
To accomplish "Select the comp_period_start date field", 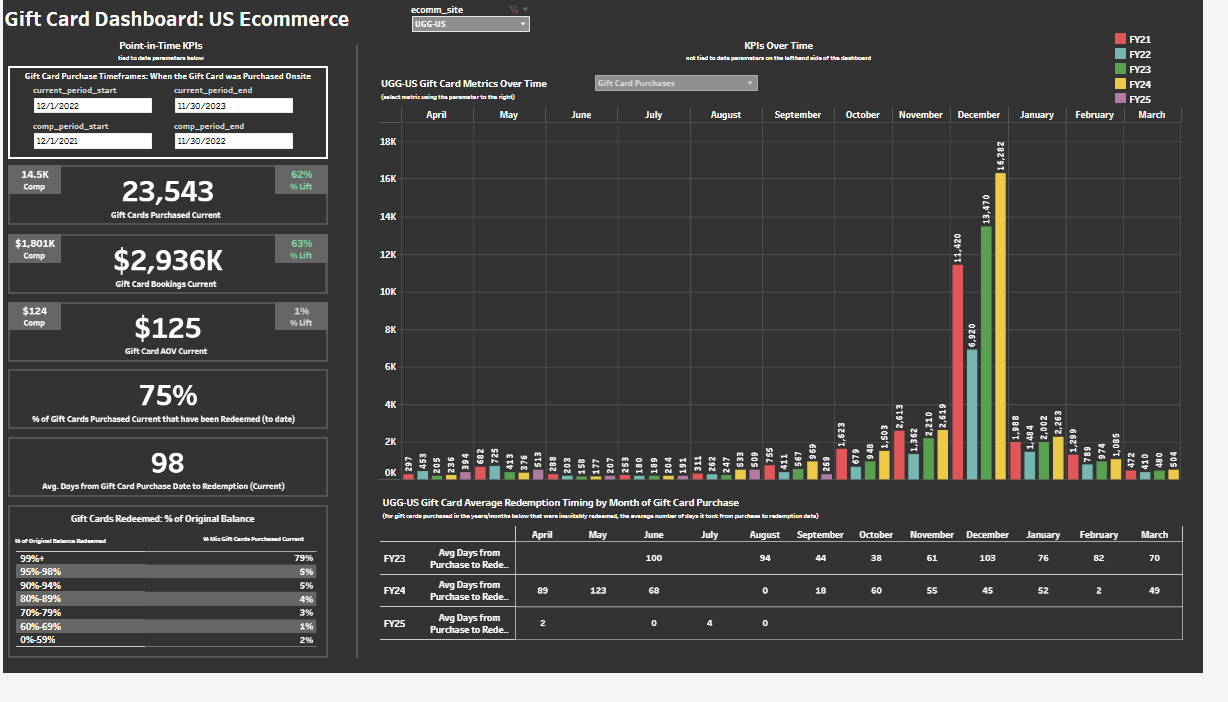I will click(92, 141).
